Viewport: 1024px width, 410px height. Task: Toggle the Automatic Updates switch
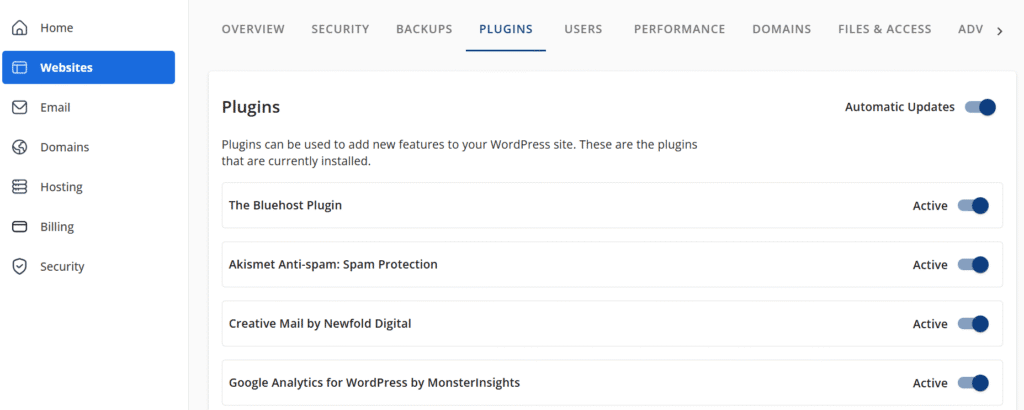coord(980,107)
